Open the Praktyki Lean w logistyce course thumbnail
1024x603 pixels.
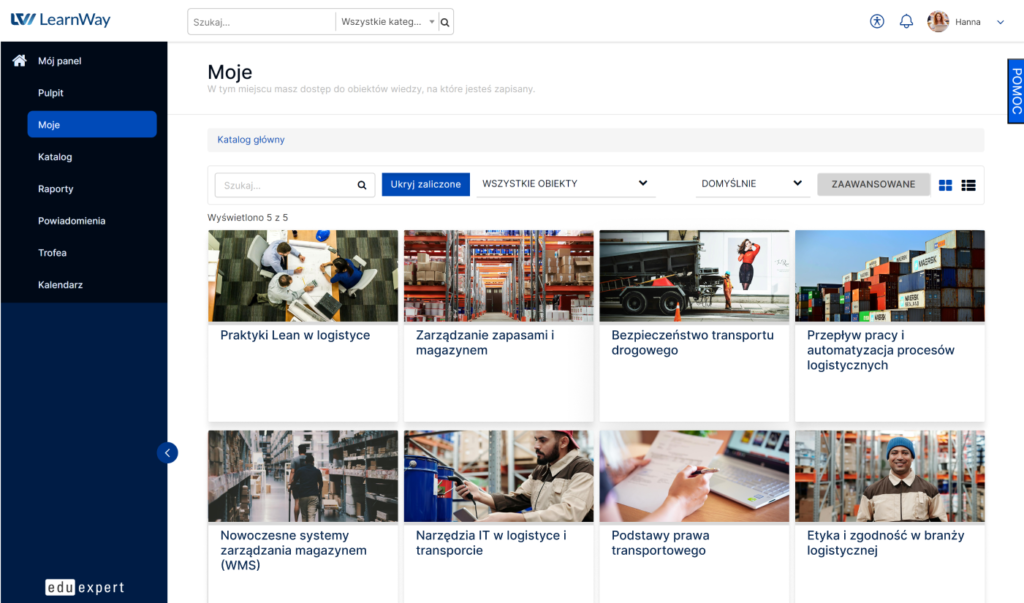303,276
